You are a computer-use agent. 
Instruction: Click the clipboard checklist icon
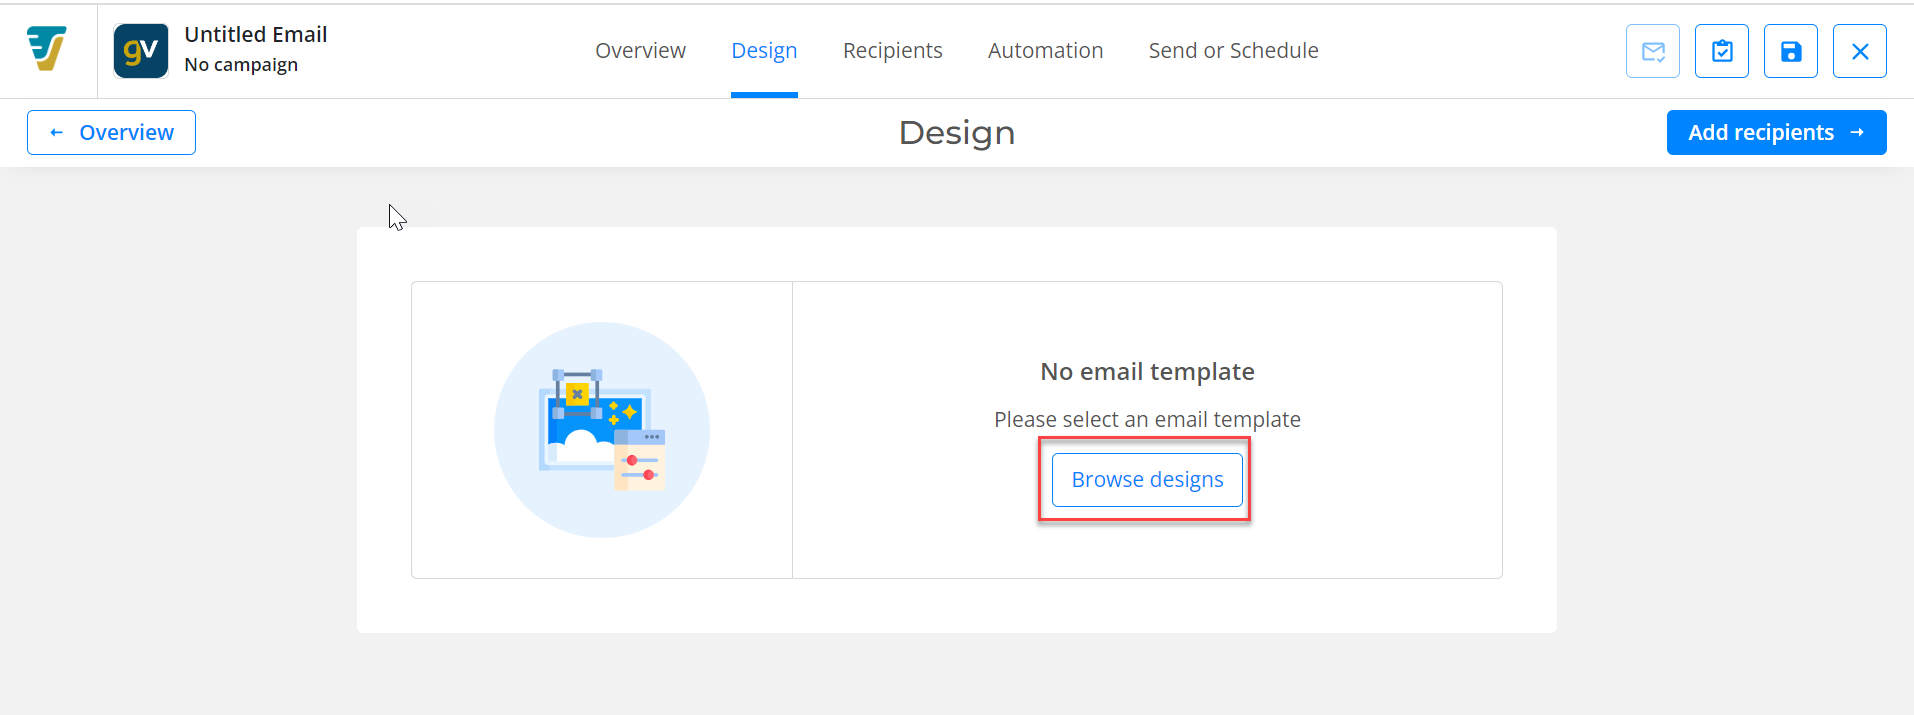(1722, 51)
